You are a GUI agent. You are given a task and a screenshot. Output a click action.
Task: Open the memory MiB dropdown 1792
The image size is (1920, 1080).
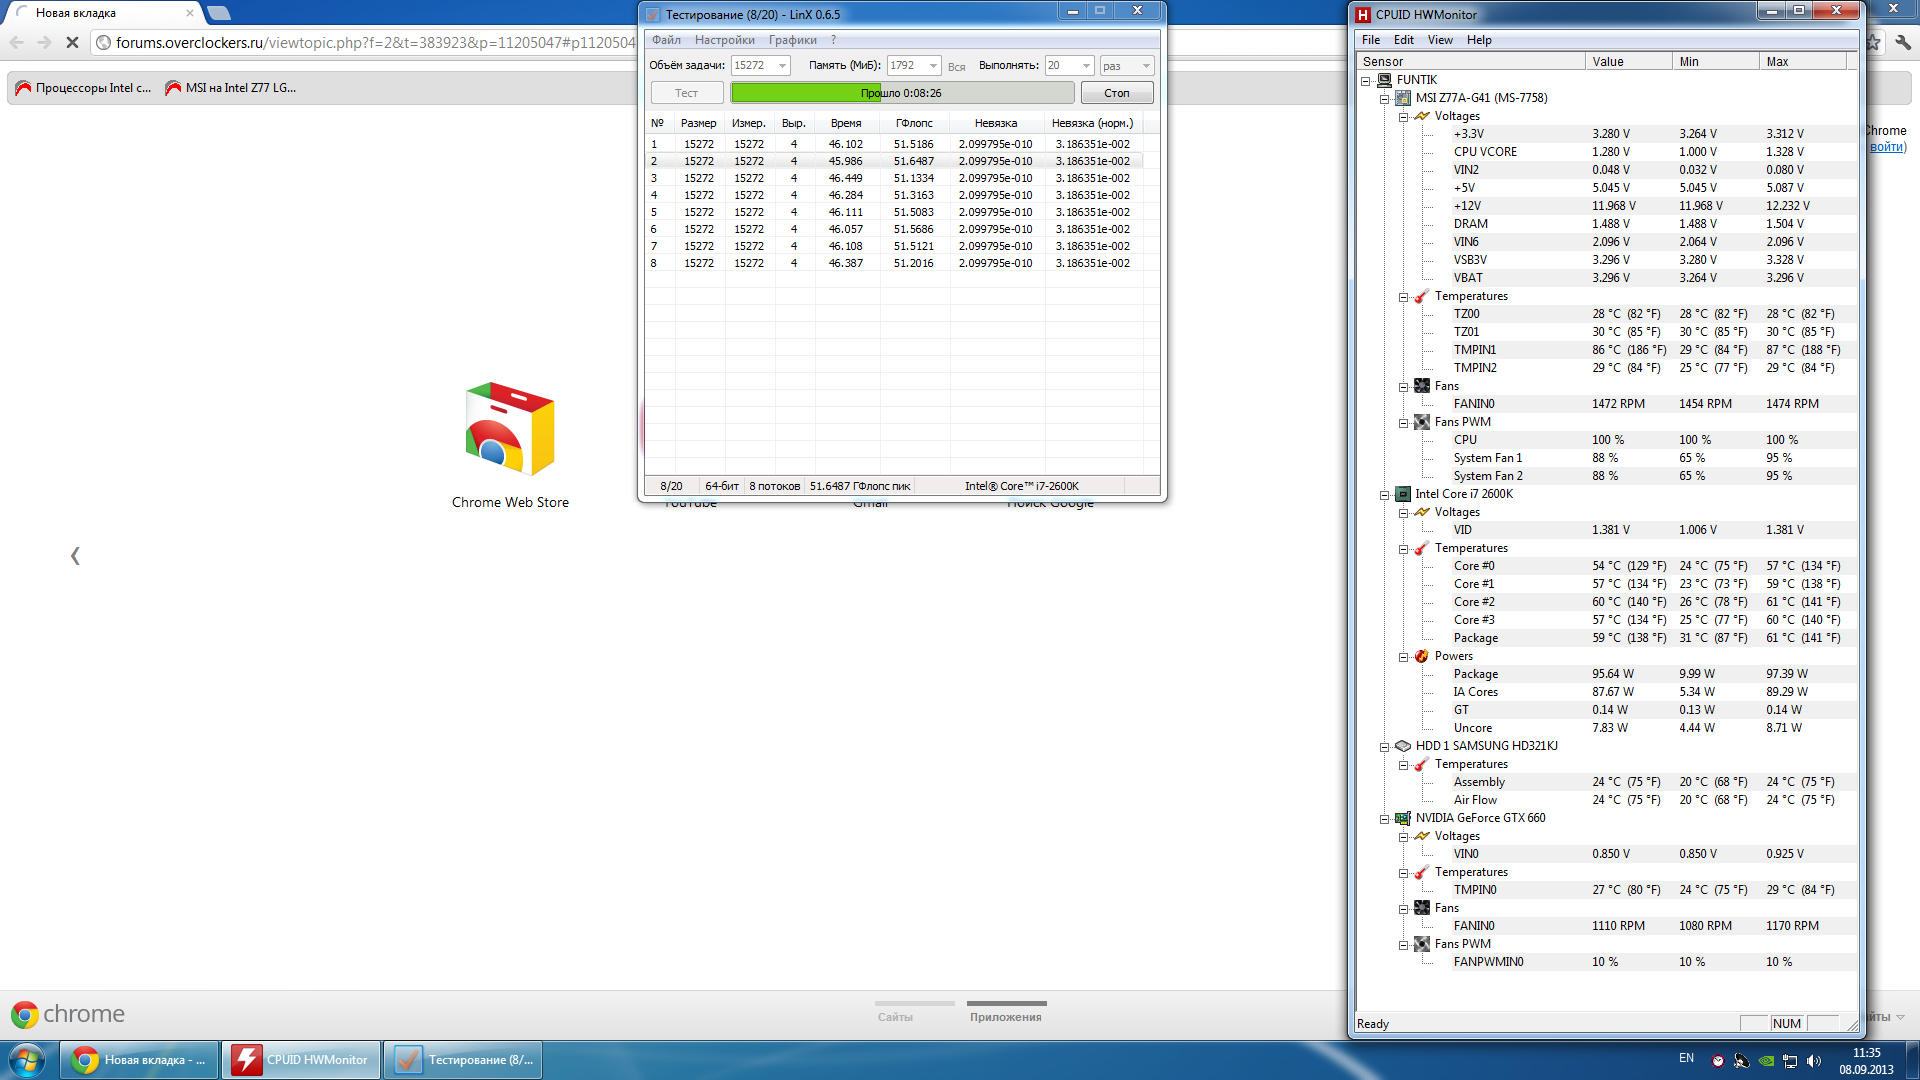tap(933, 66)
